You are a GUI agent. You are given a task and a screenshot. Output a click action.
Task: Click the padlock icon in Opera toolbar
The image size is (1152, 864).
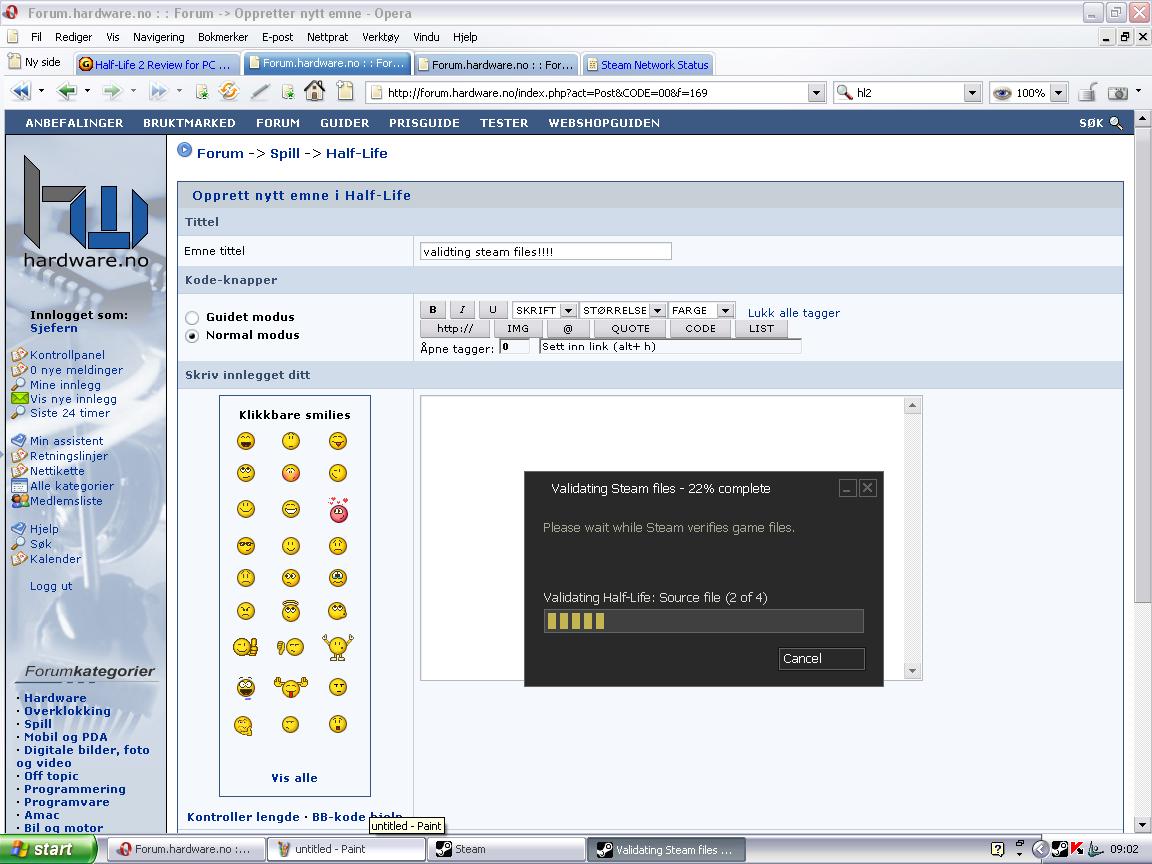[x=1087, y=93]
